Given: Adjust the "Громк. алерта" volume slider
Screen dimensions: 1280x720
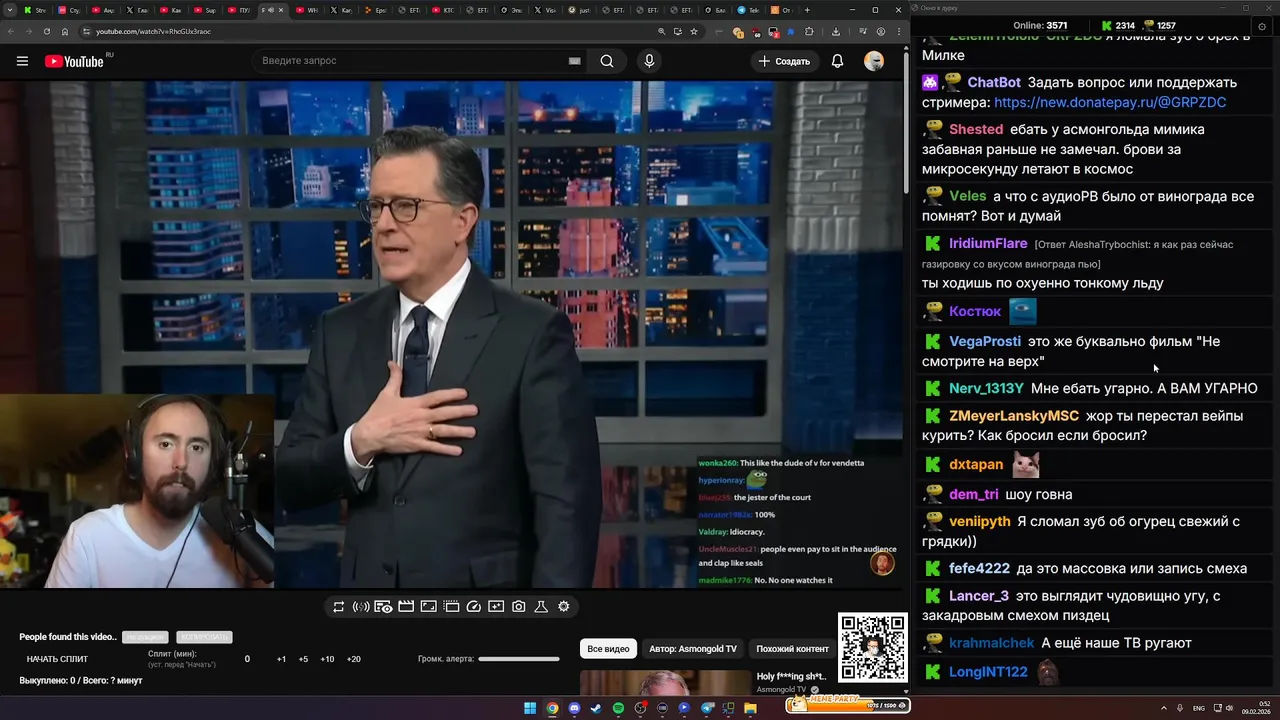Looking at the screenshot, I should [x=519, y=659].
